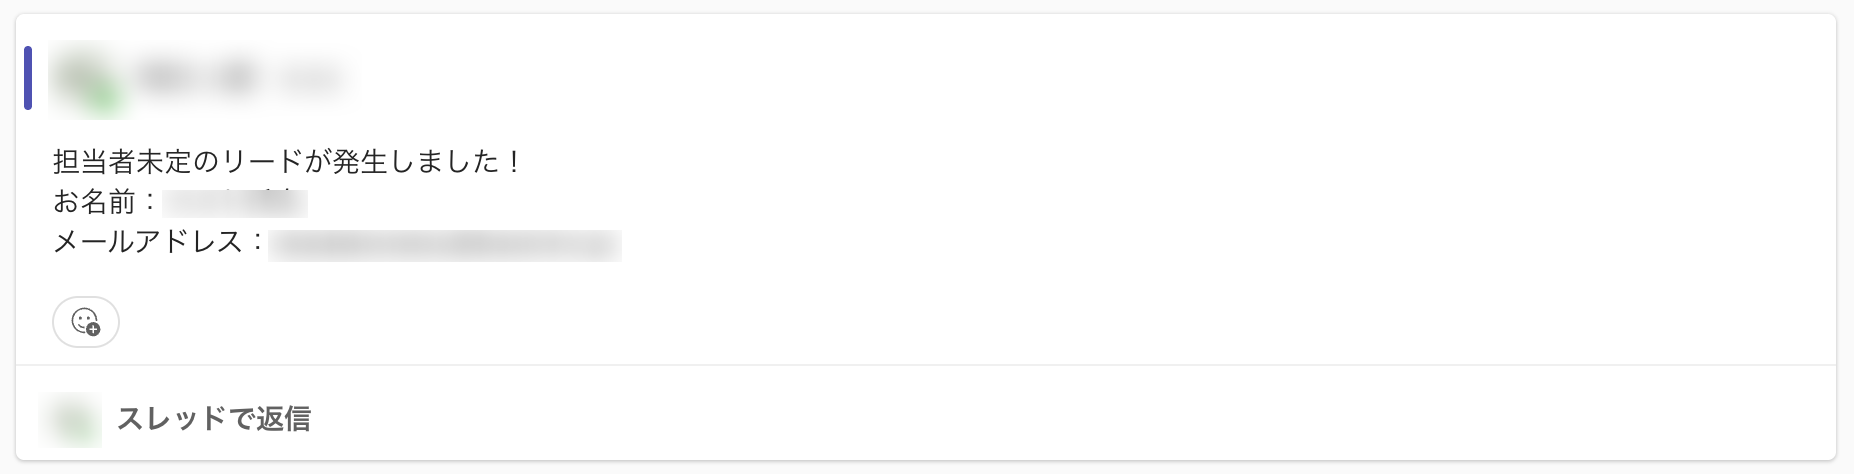Click the empty area right of スレッドで返信
Viewport: 1854px width, 474px height.
click(1000, 418)
